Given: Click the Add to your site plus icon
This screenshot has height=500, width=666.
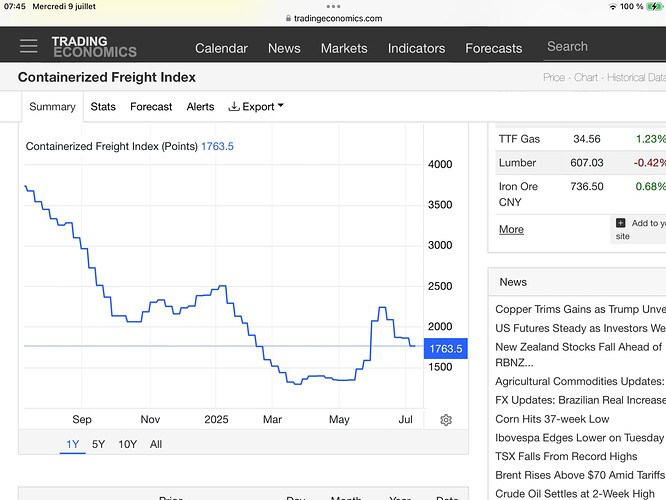Looking at the screenshot, I should [621, 223].
